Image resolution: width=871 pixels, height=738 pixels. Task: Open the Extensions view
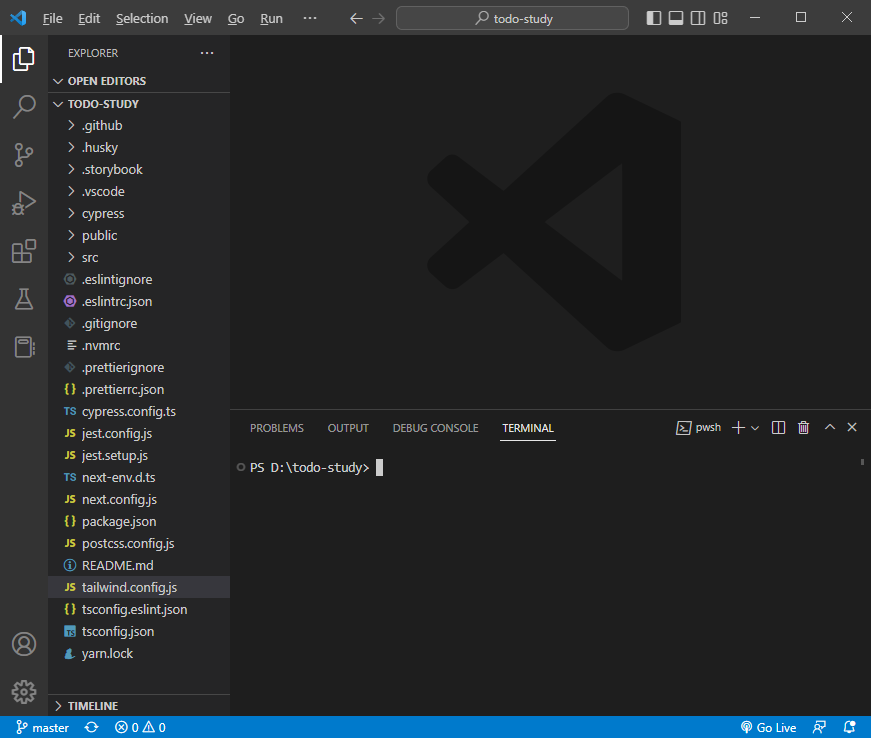[x=23, y=251]
